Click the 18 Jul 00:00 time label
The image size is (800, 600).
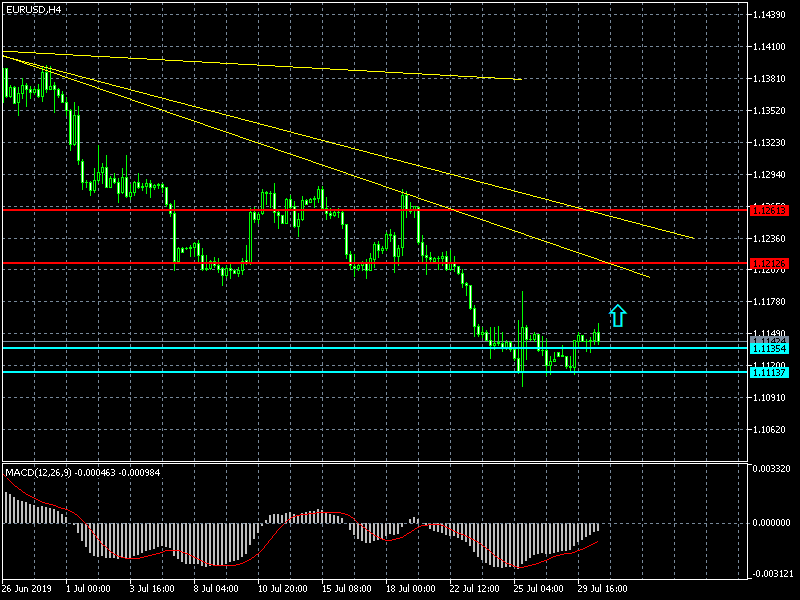(x=410, y=588)
